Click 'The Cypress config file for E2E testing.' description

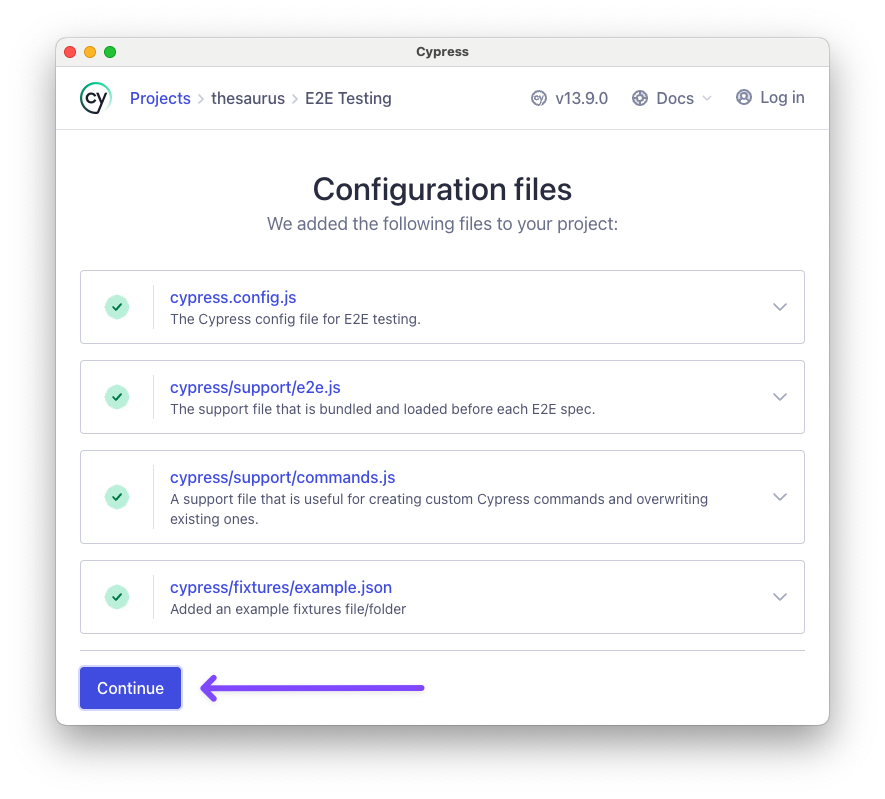point(295,319)
